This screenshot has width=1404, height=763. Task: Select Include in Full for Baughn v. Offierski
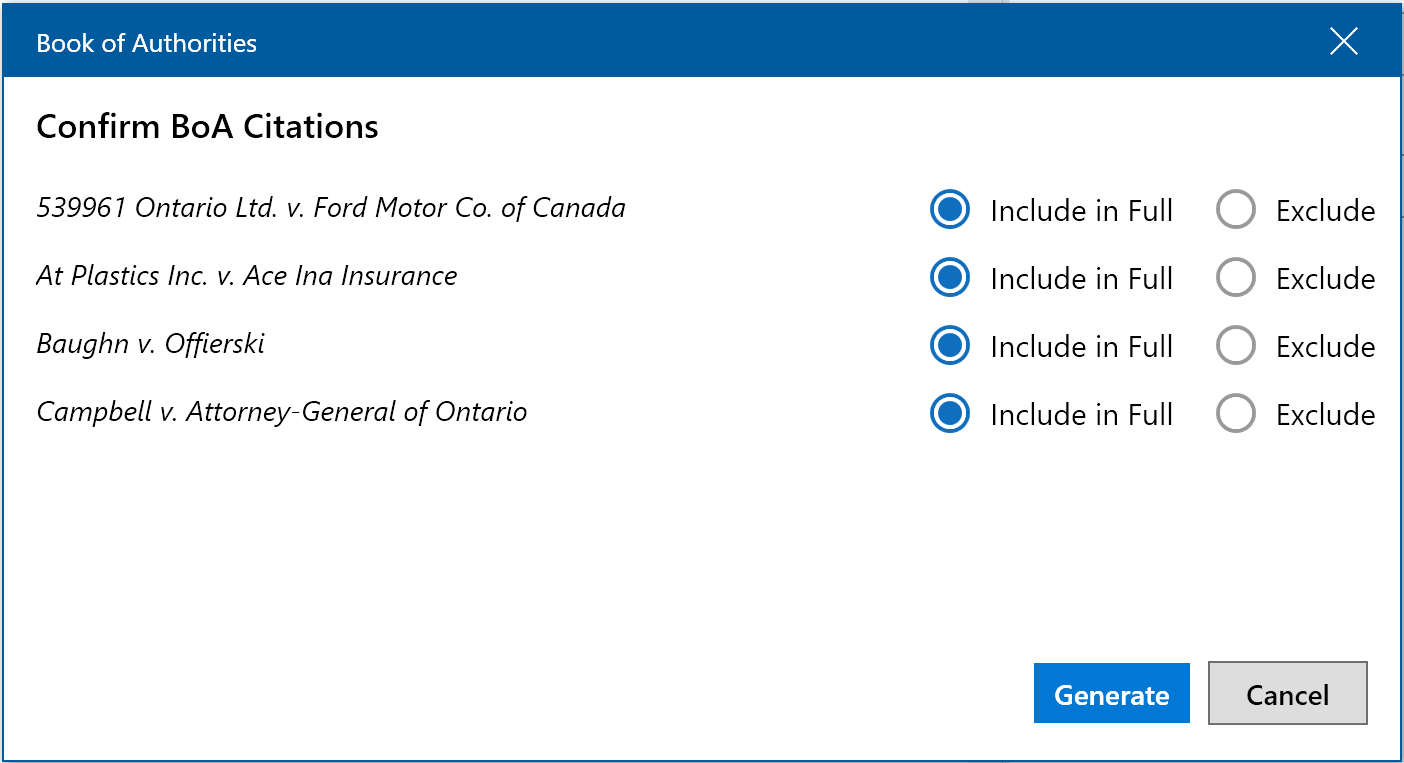point(949,346)
